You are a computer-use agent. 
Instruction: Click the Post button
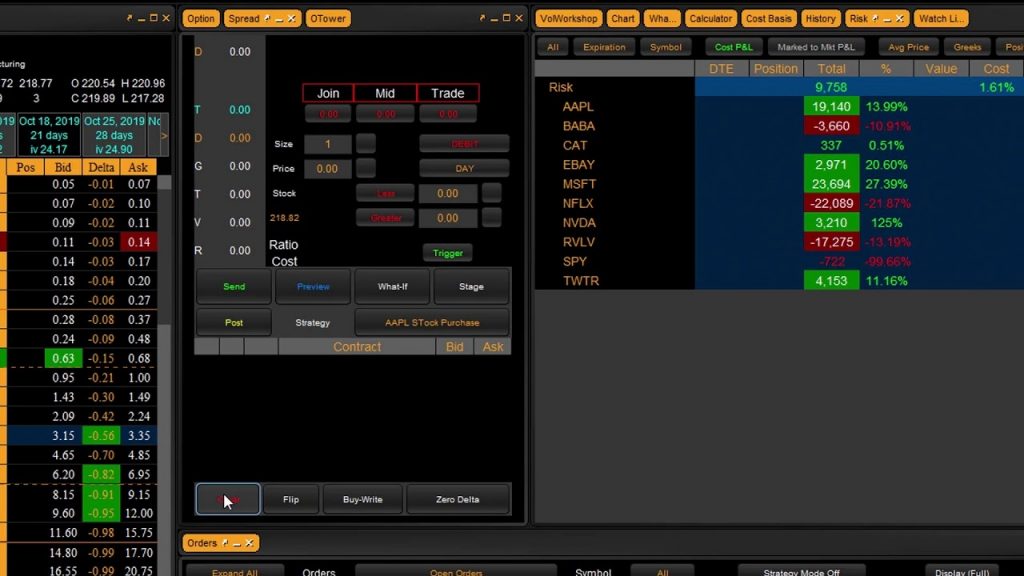(x=234, y=323)
